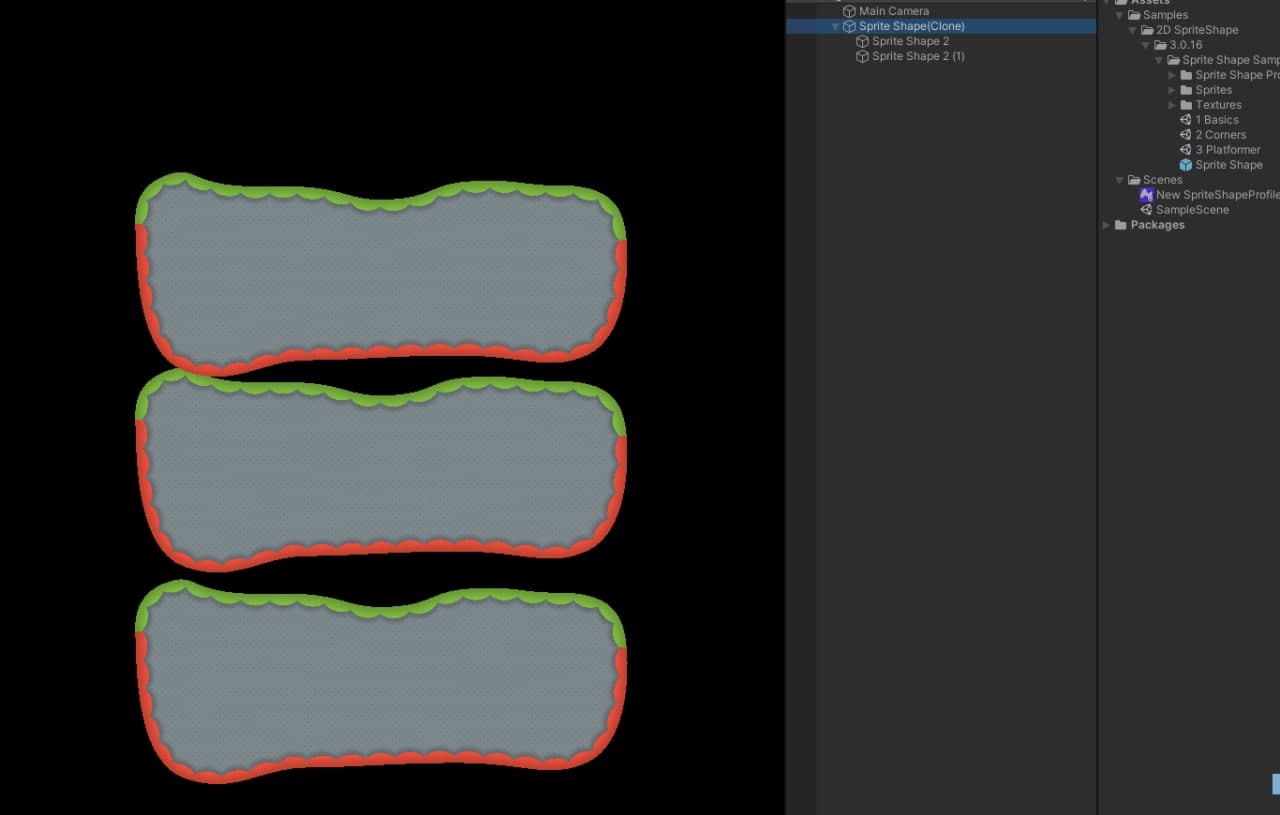Click the Unity scene icon for 3 Platformer
Viewport: 1280px width, 815px height.
[1186, 150]
